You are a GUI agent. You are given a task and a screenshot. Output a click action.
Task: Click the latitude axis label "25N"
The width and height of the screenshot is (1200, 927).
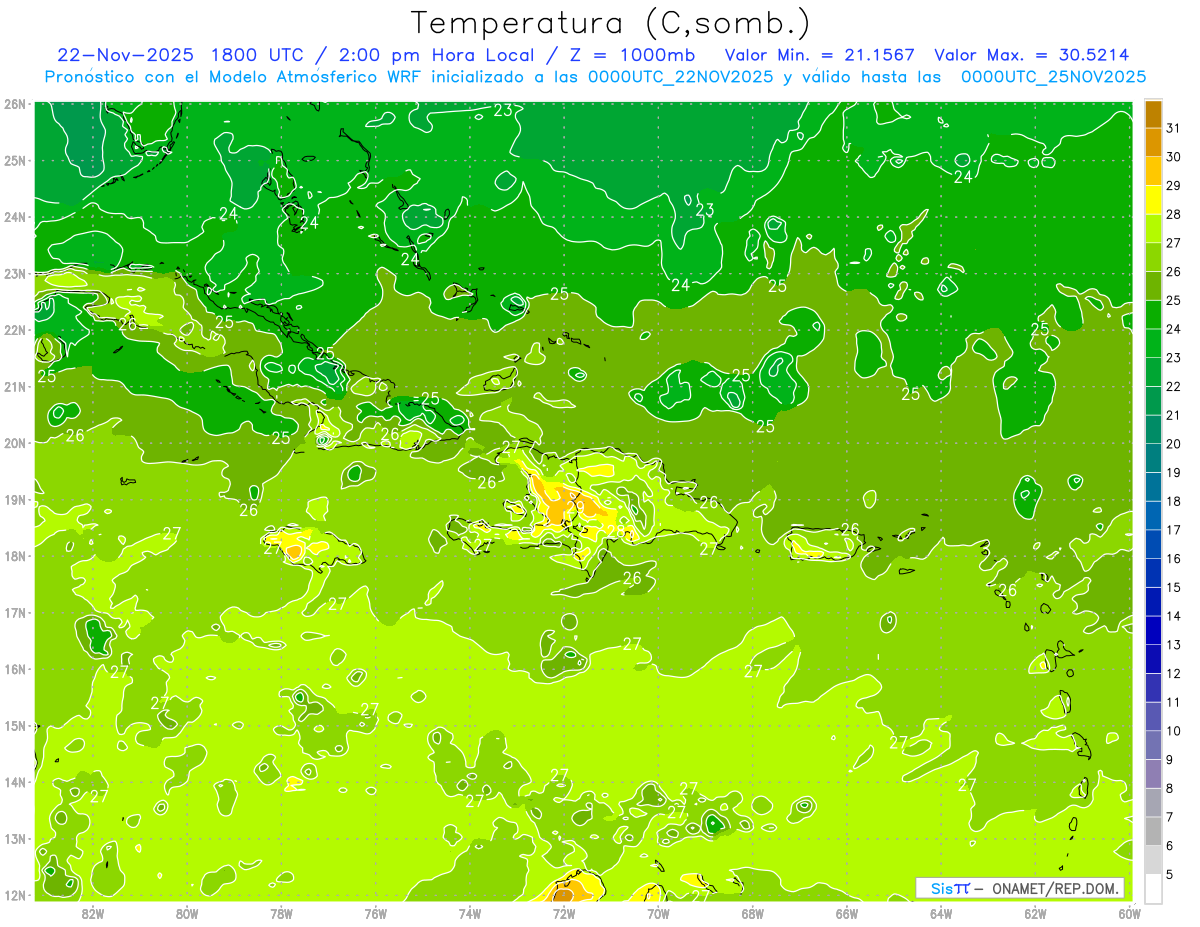[15, 160]
